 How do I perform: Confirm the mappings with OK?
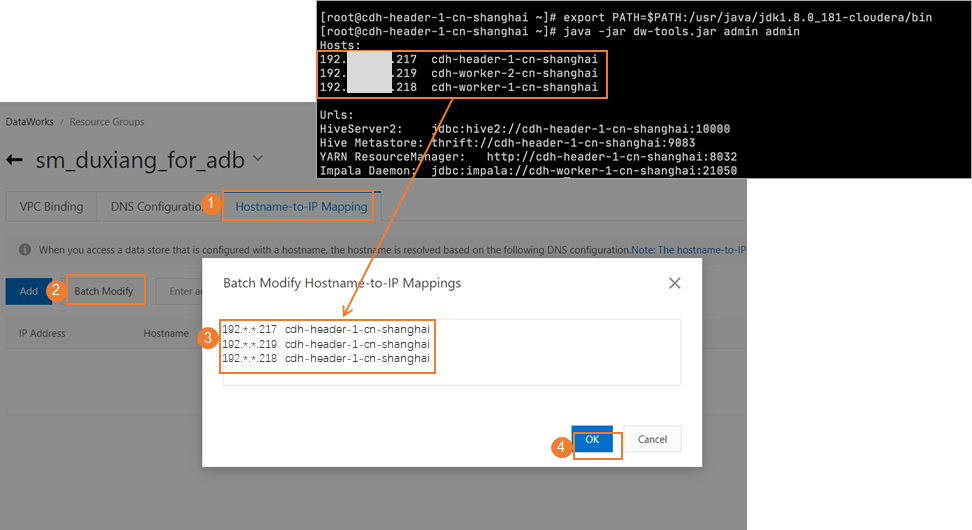coord(592,439)
